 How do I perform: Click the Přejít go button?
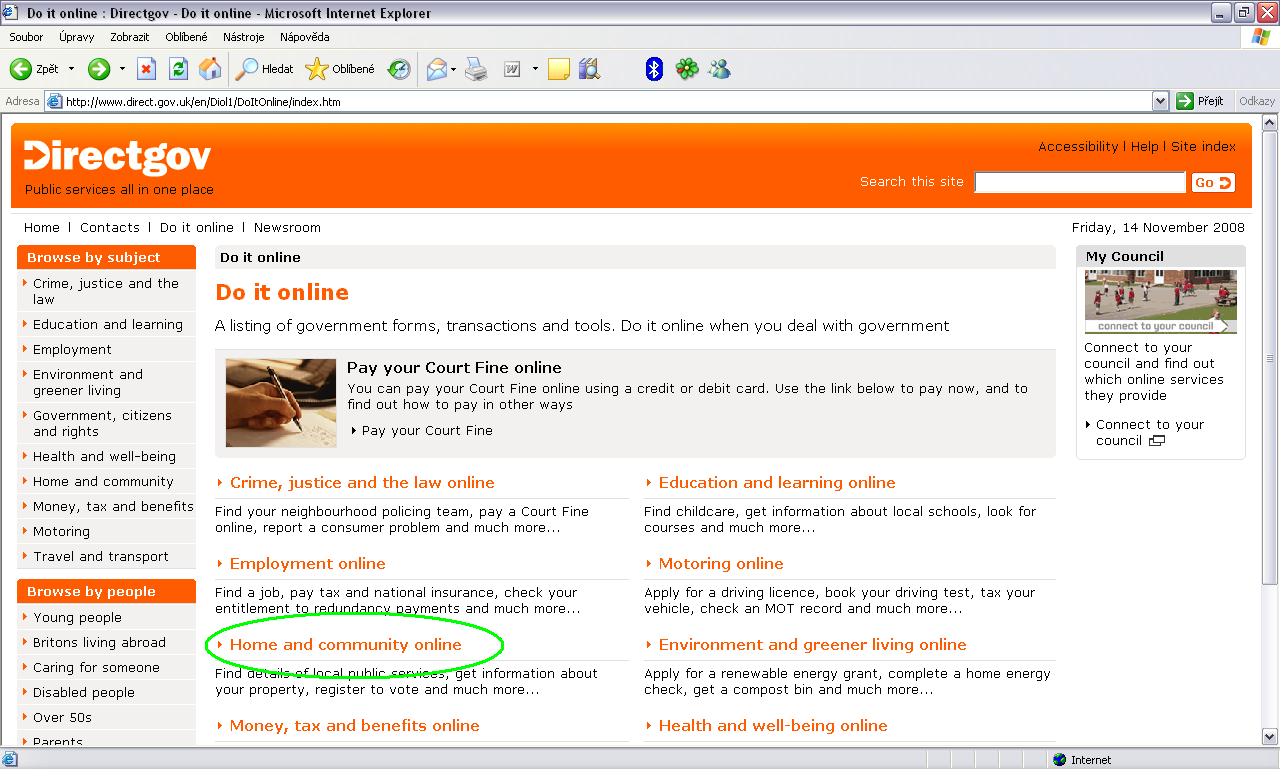click(1202, 101)
